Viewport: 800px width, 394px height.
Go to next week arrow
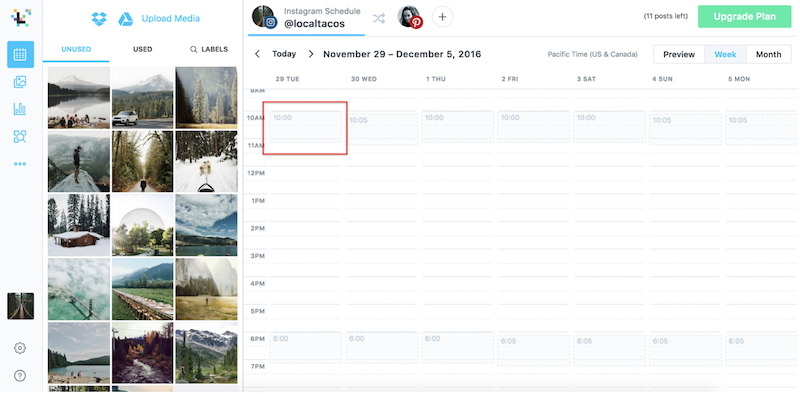pyautogui.click(x=311, y=54)
